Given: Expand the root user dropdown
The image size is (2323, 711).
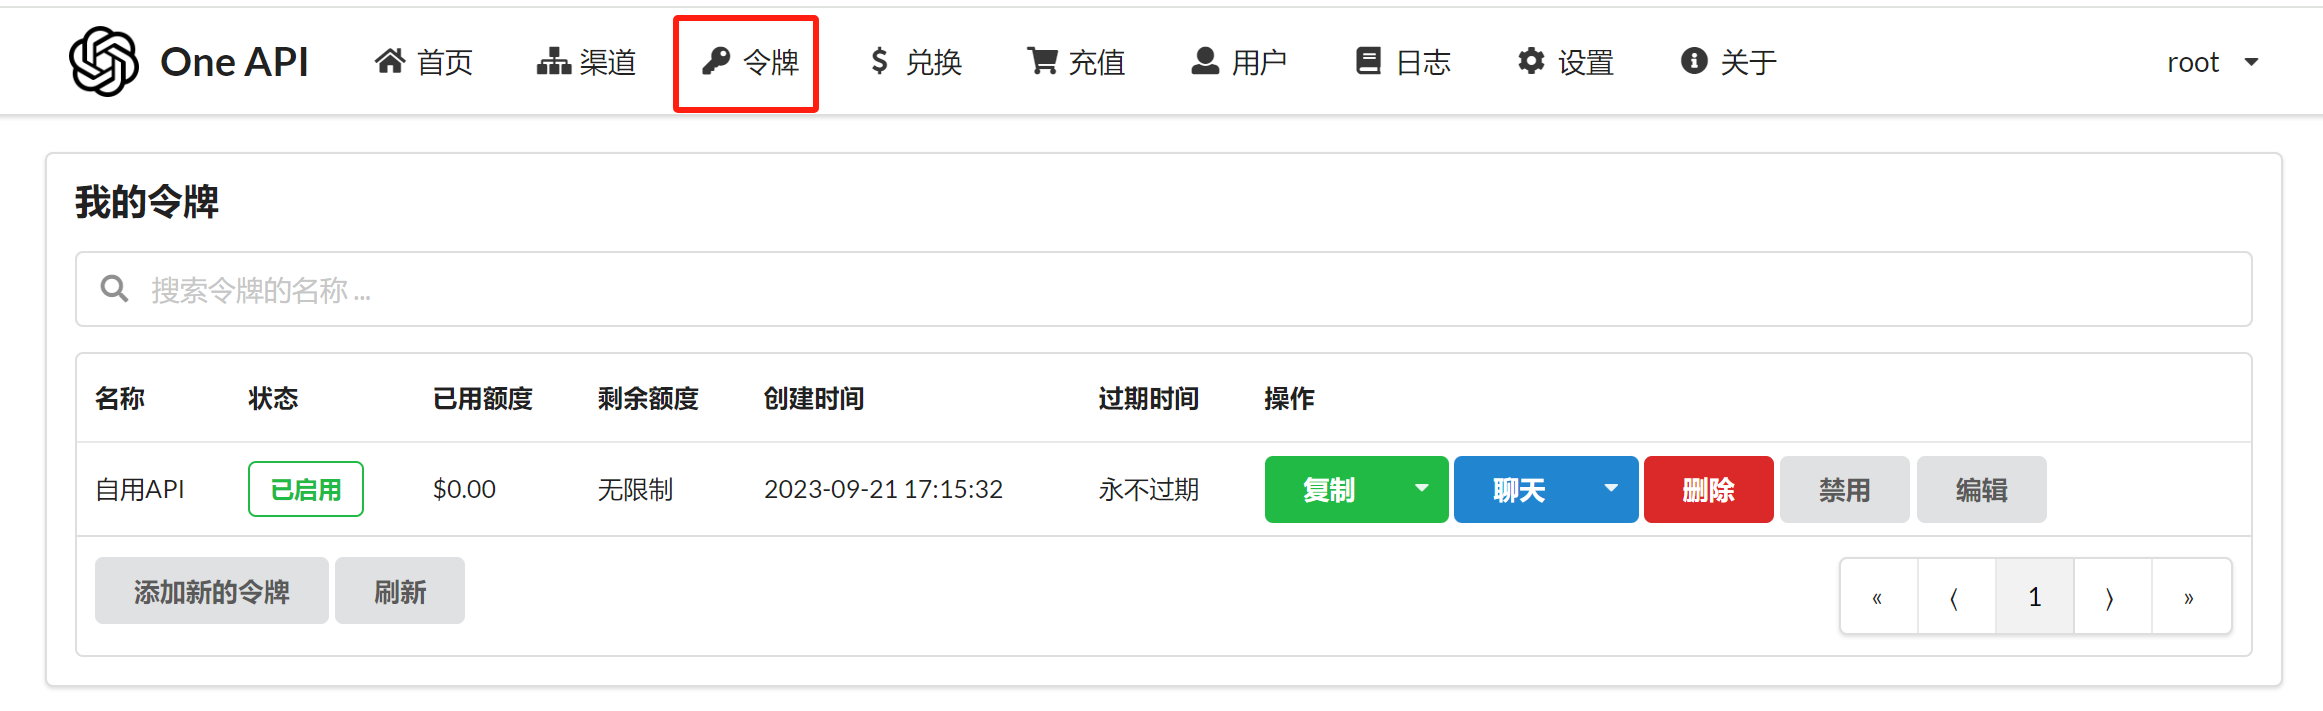Looking at the screenshot, I should (2213, 62).
